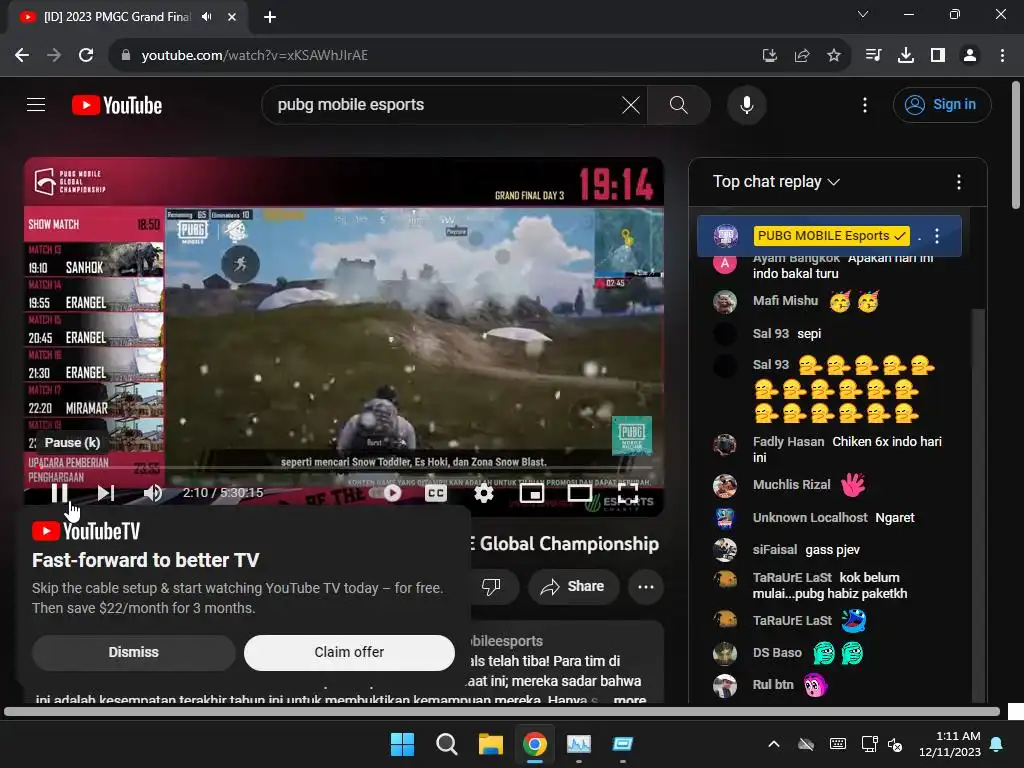Open the share this page icon
Screen dimensions: 1024x768
tap(801, 56)
